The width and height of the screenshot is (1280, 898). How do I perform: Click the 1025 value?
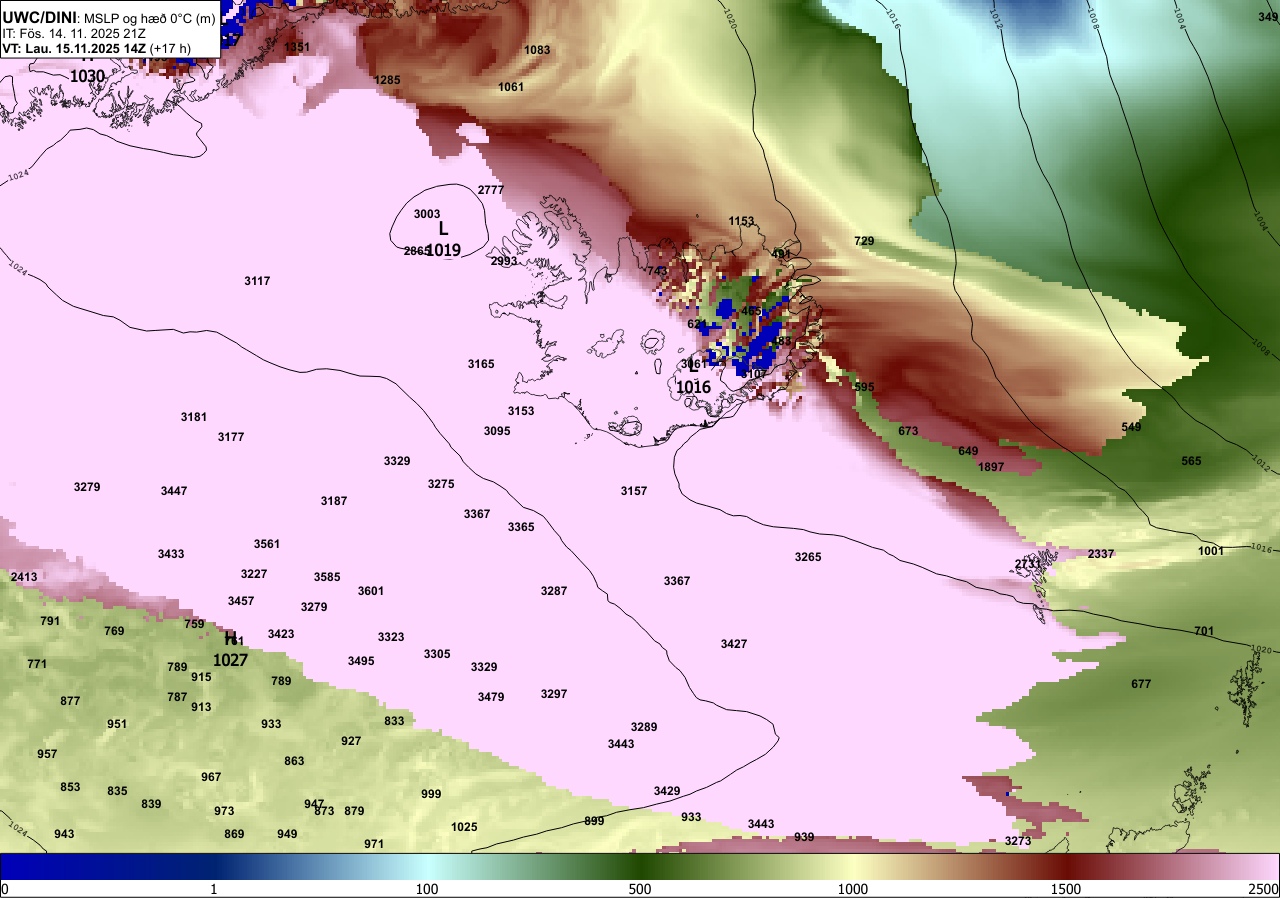[x=464, y=827]
